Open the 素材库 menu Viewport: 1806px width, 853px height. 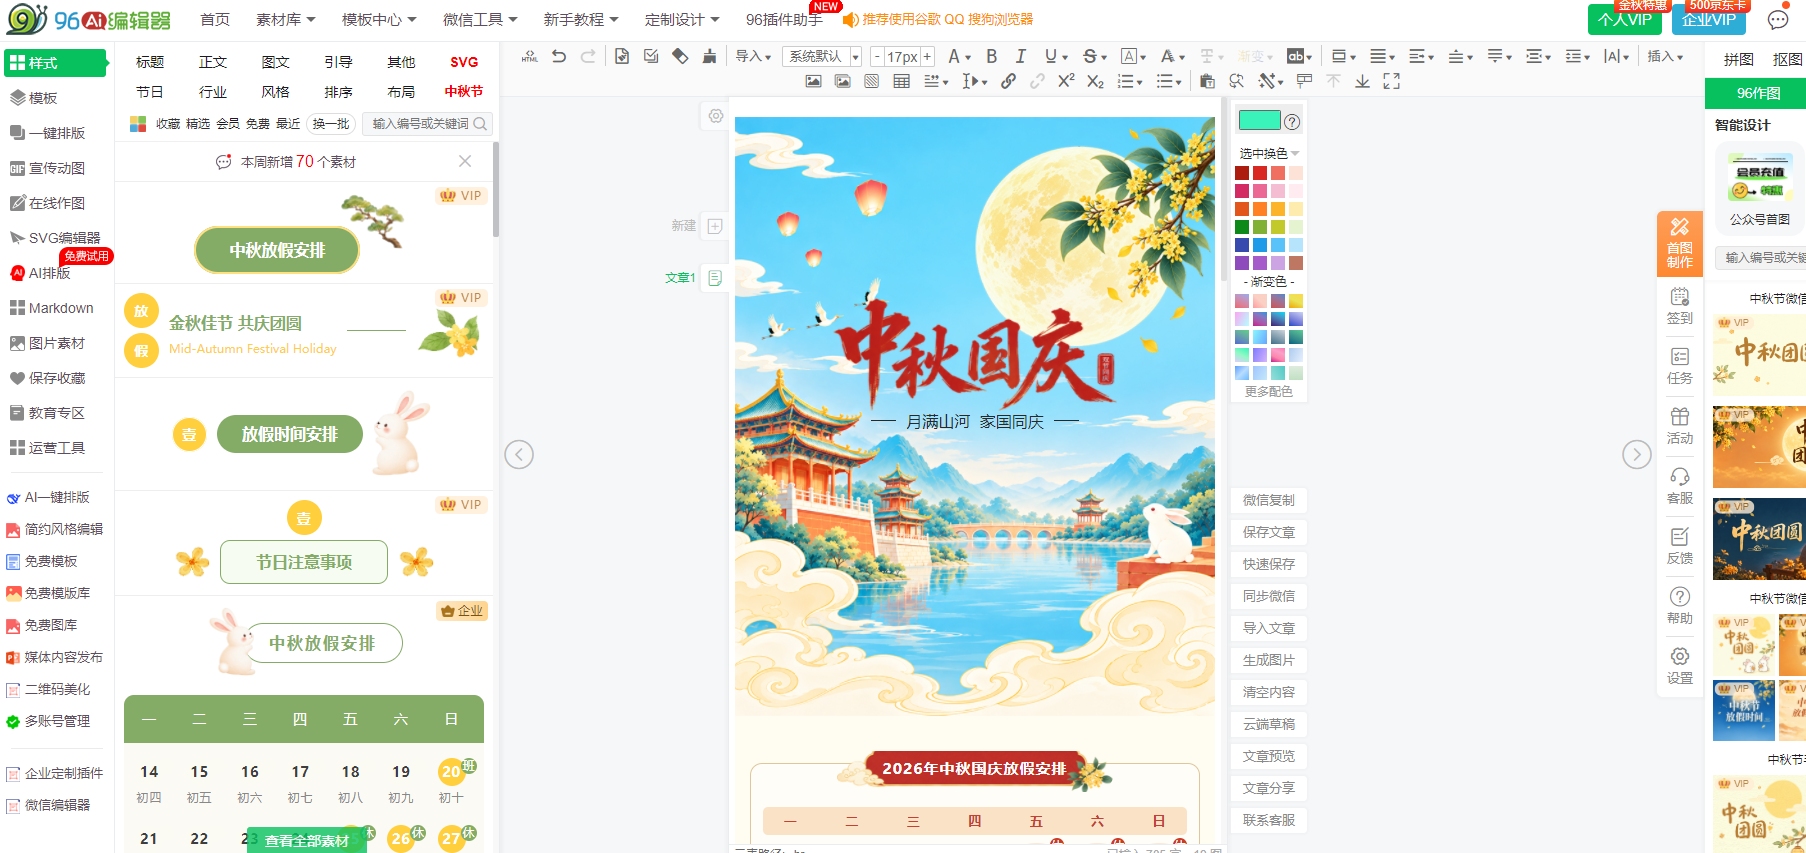click(x=286, y=19)
